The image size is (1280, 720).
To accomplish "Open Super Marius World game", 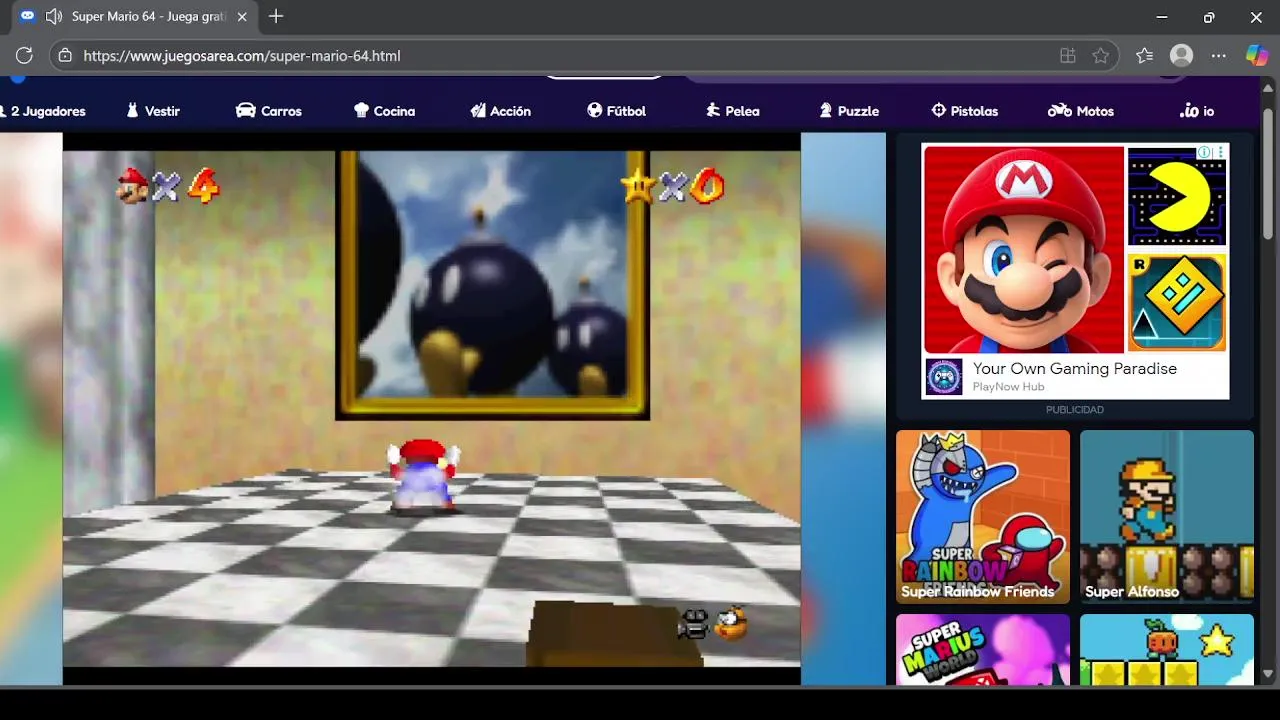I will pyautogui.click(x=983, y=649).
